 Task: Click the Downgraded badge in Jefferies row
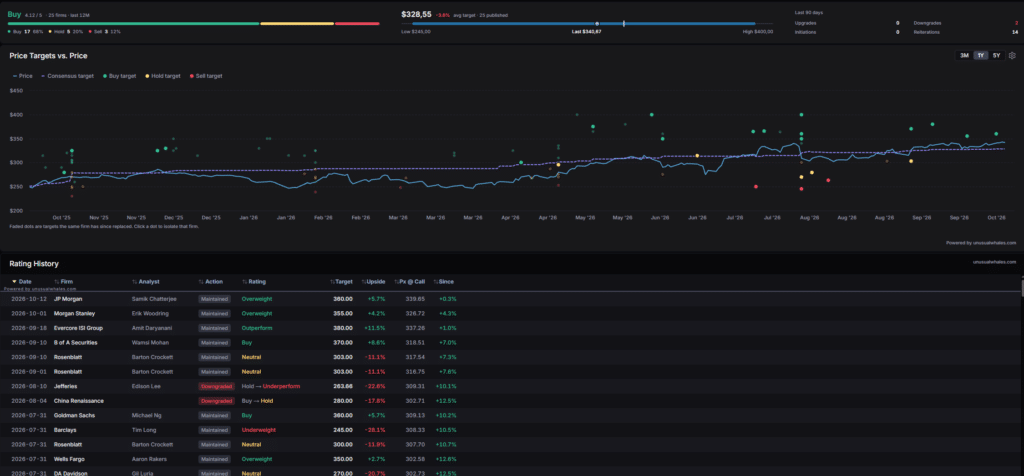216,387
